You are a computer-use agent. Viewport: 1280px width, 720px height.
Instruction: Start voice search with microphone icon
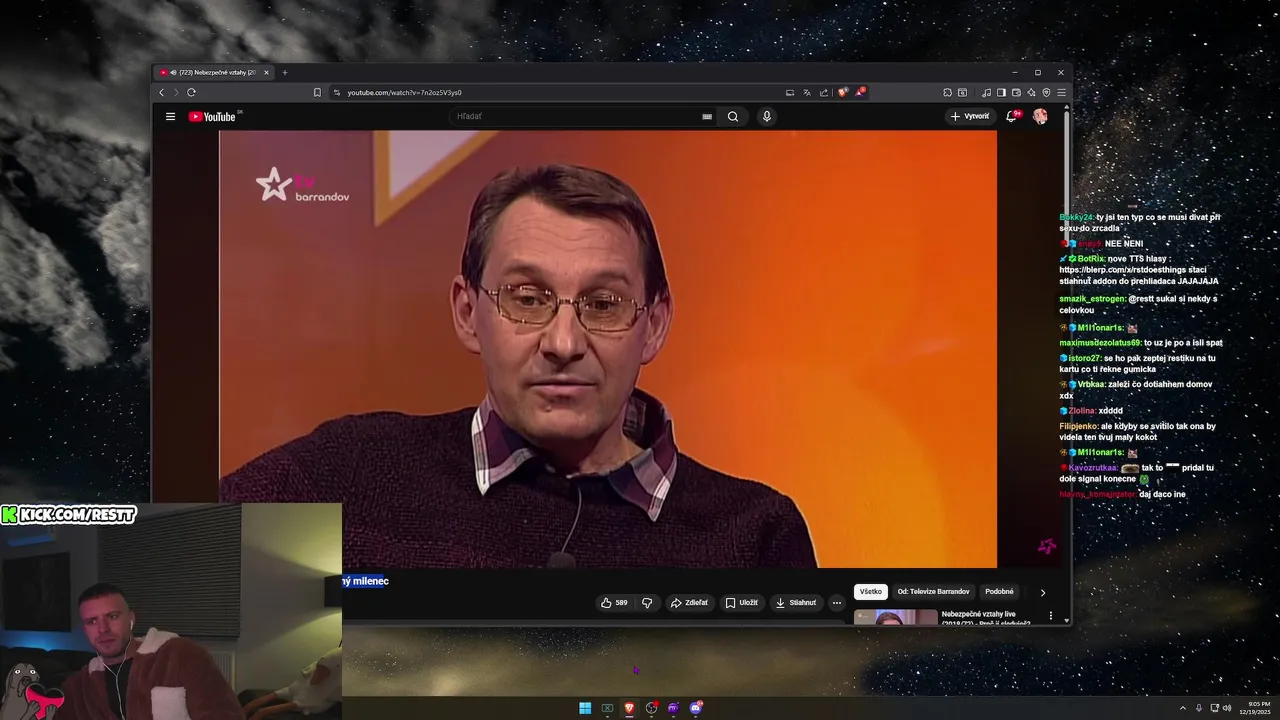point(767,116)
